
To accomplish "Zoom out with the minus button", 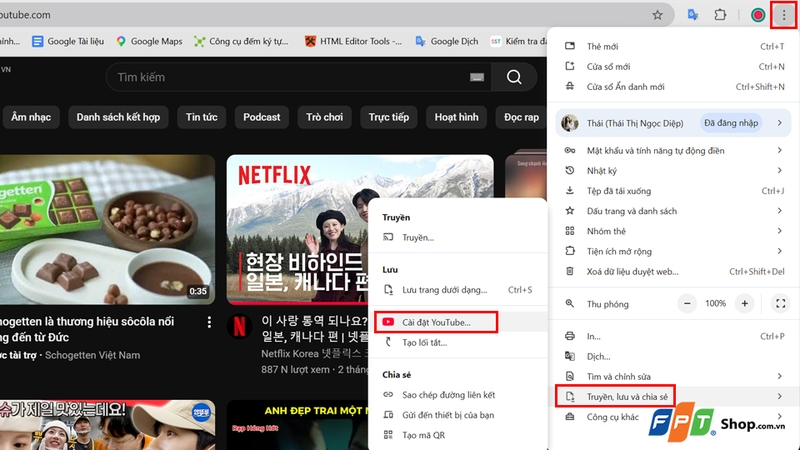I will pyautogui.click(x=687, y=304).
